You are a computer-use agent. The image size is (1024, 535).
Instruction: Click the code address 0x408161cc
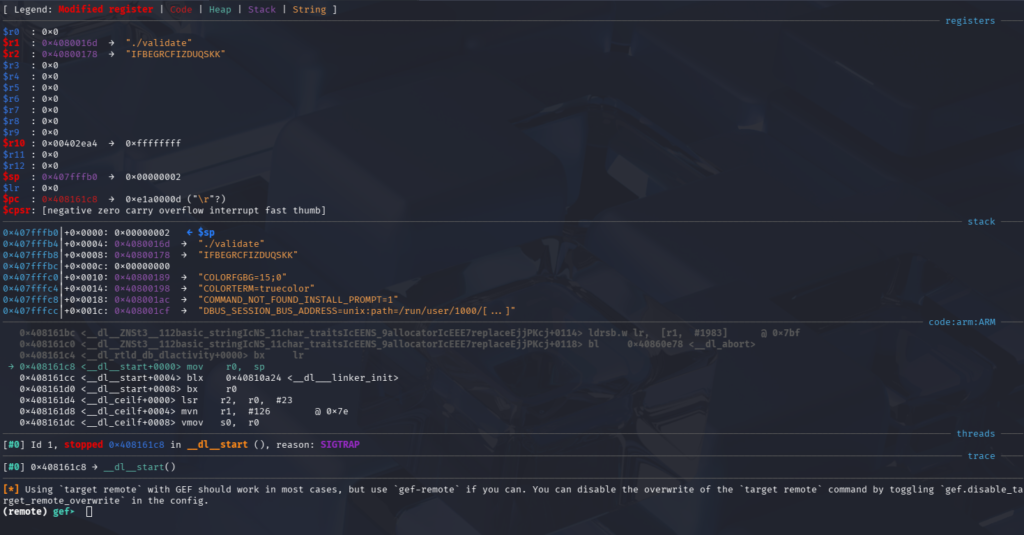pyautogui.click(x=48, y=378)
